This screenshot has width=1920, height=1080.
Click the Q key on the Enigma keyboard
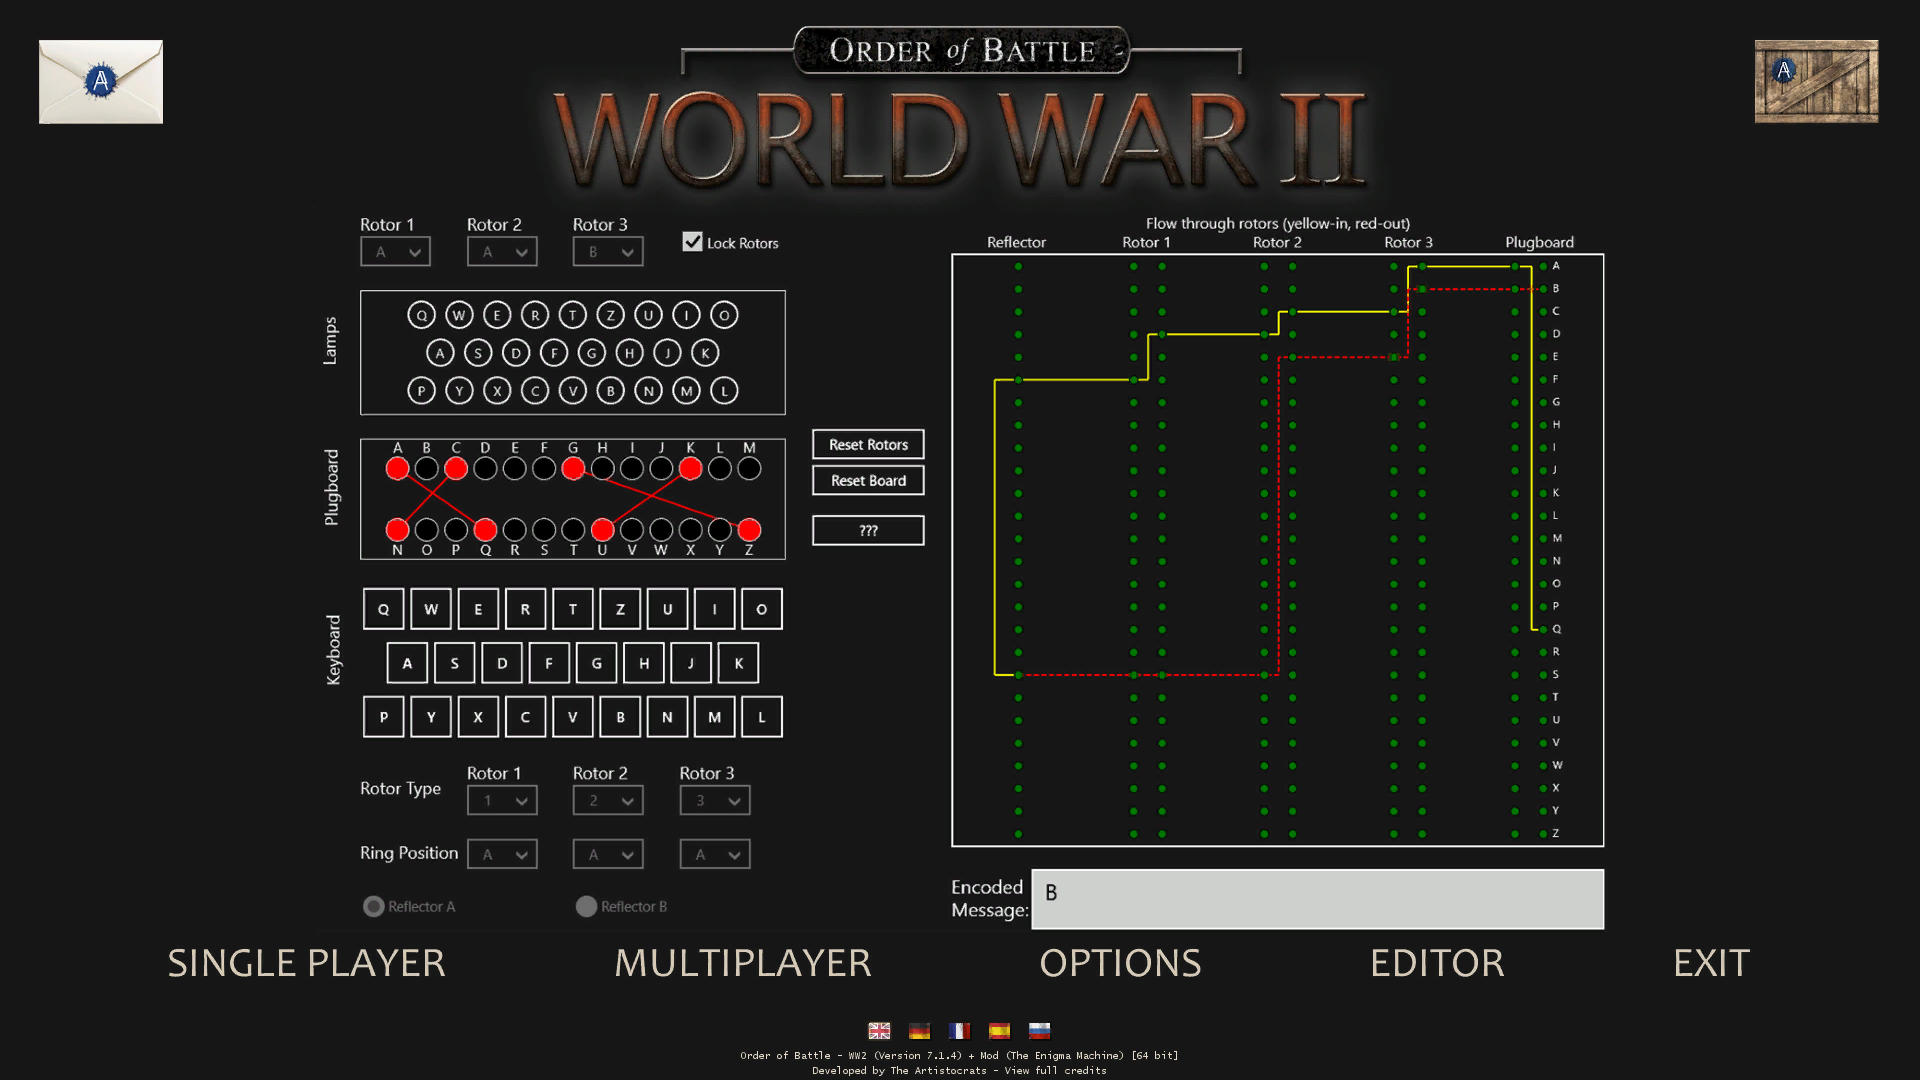tap(383, 609)
